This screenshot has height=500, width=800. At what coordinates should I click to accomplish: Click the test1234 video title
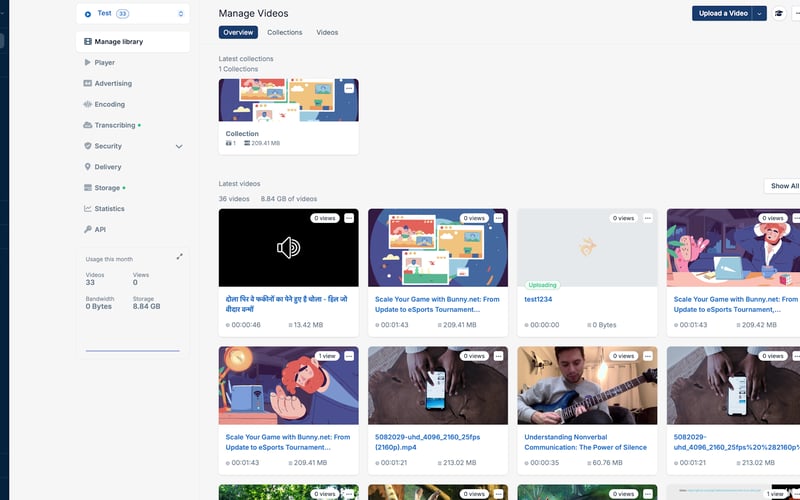pyautogui.click(x=538, y=299)
